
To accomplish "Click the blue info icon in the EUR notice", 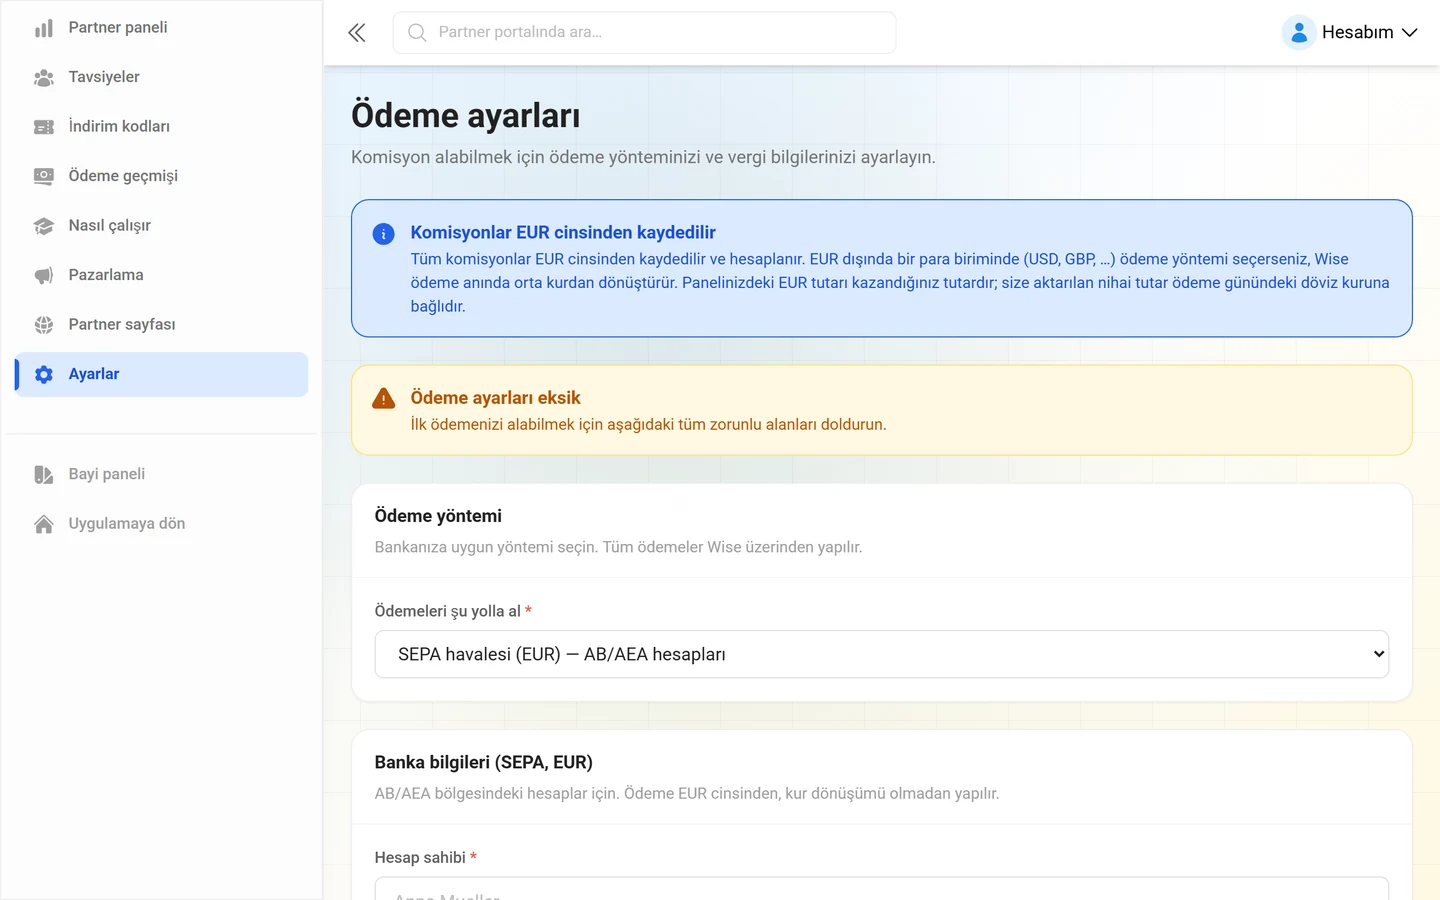I will coord(383,234).
